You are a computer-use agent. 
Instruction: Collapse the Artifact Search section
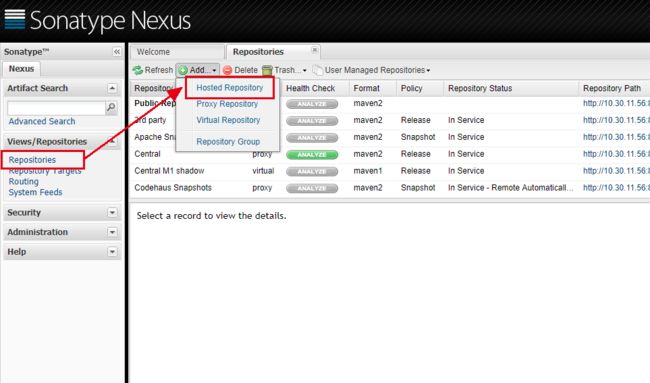(x=112, y=88)
